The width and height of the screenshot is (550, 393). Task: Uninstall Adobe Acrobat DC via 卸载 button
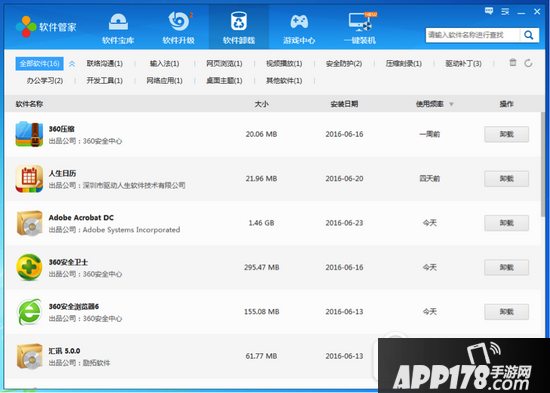(507, 223)
